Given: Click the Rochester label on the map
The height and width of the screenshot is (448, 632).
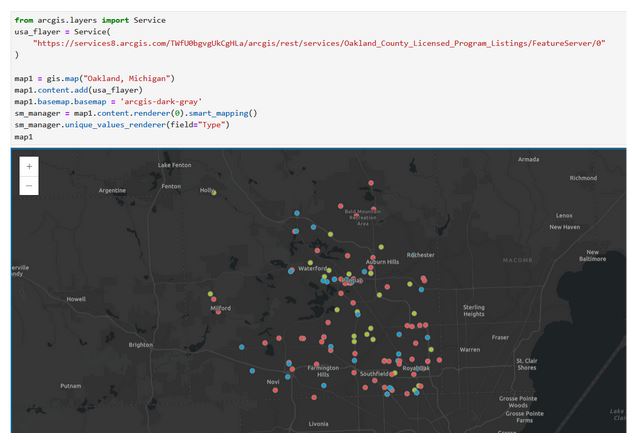Looking at the screenshot, I should pyautogui.click(x=420, y=255).
